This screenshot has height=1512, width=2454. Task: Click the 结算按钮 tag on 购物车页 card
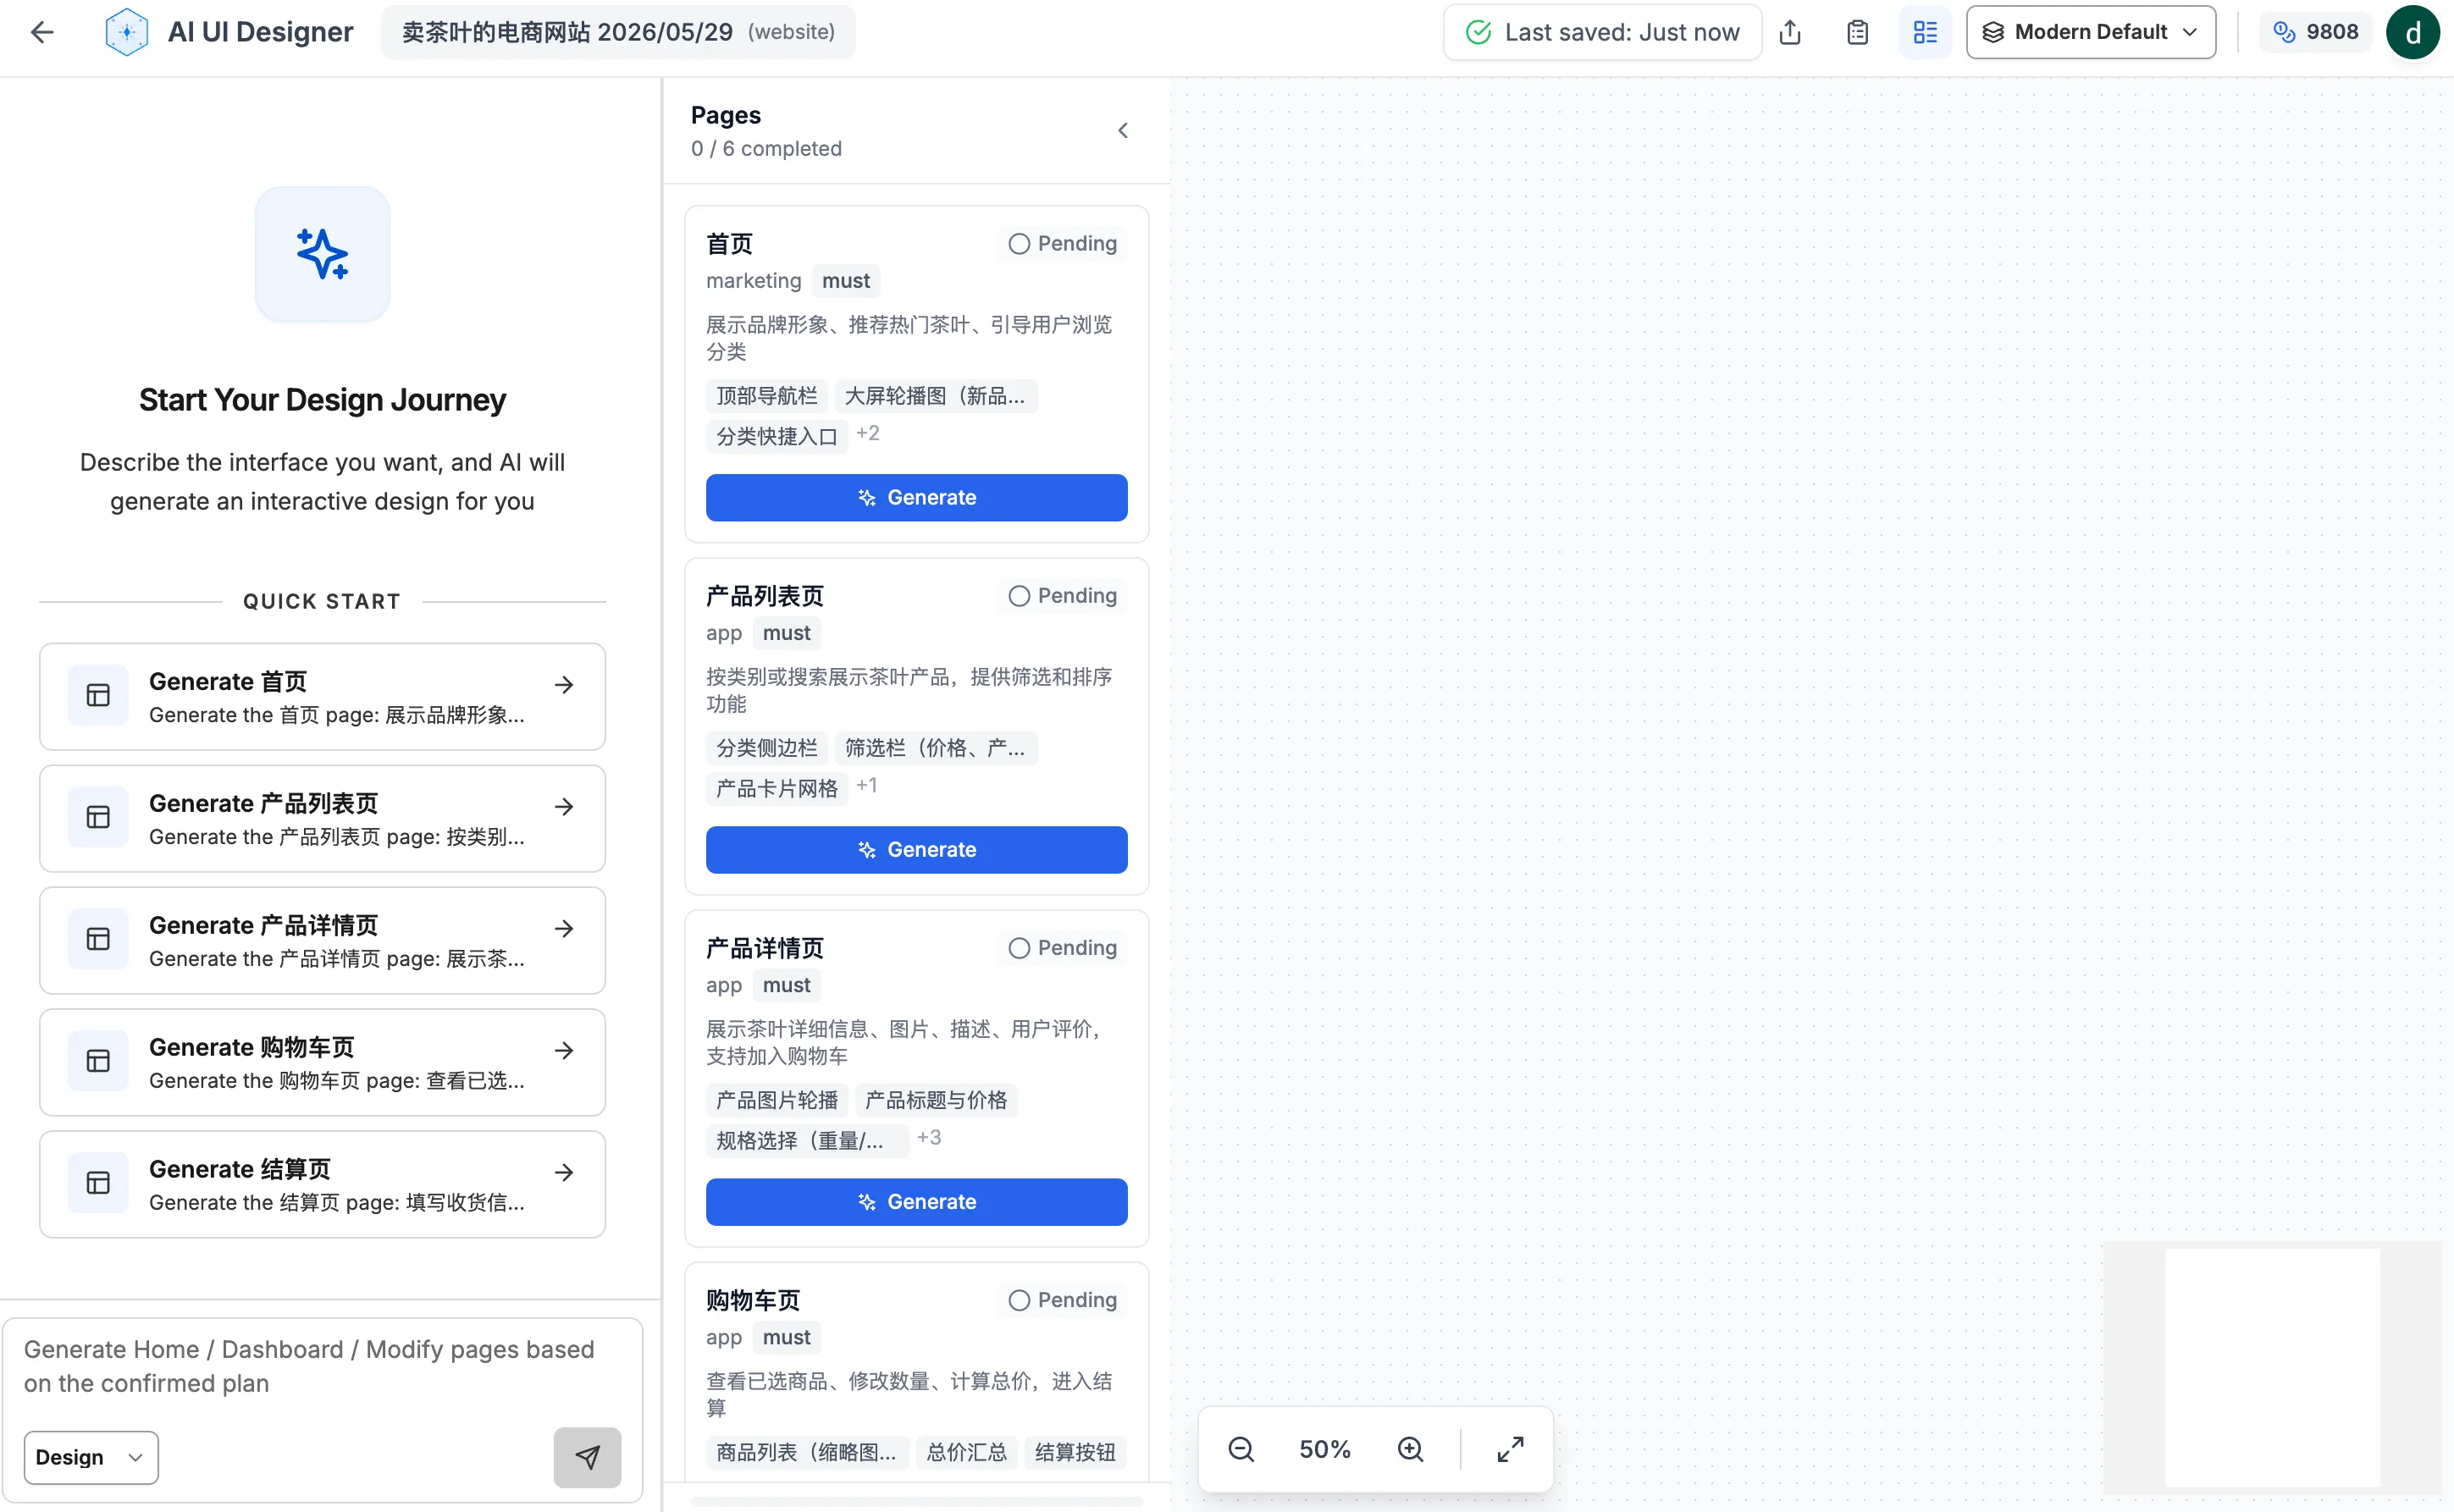(x=1075, y=1452)
